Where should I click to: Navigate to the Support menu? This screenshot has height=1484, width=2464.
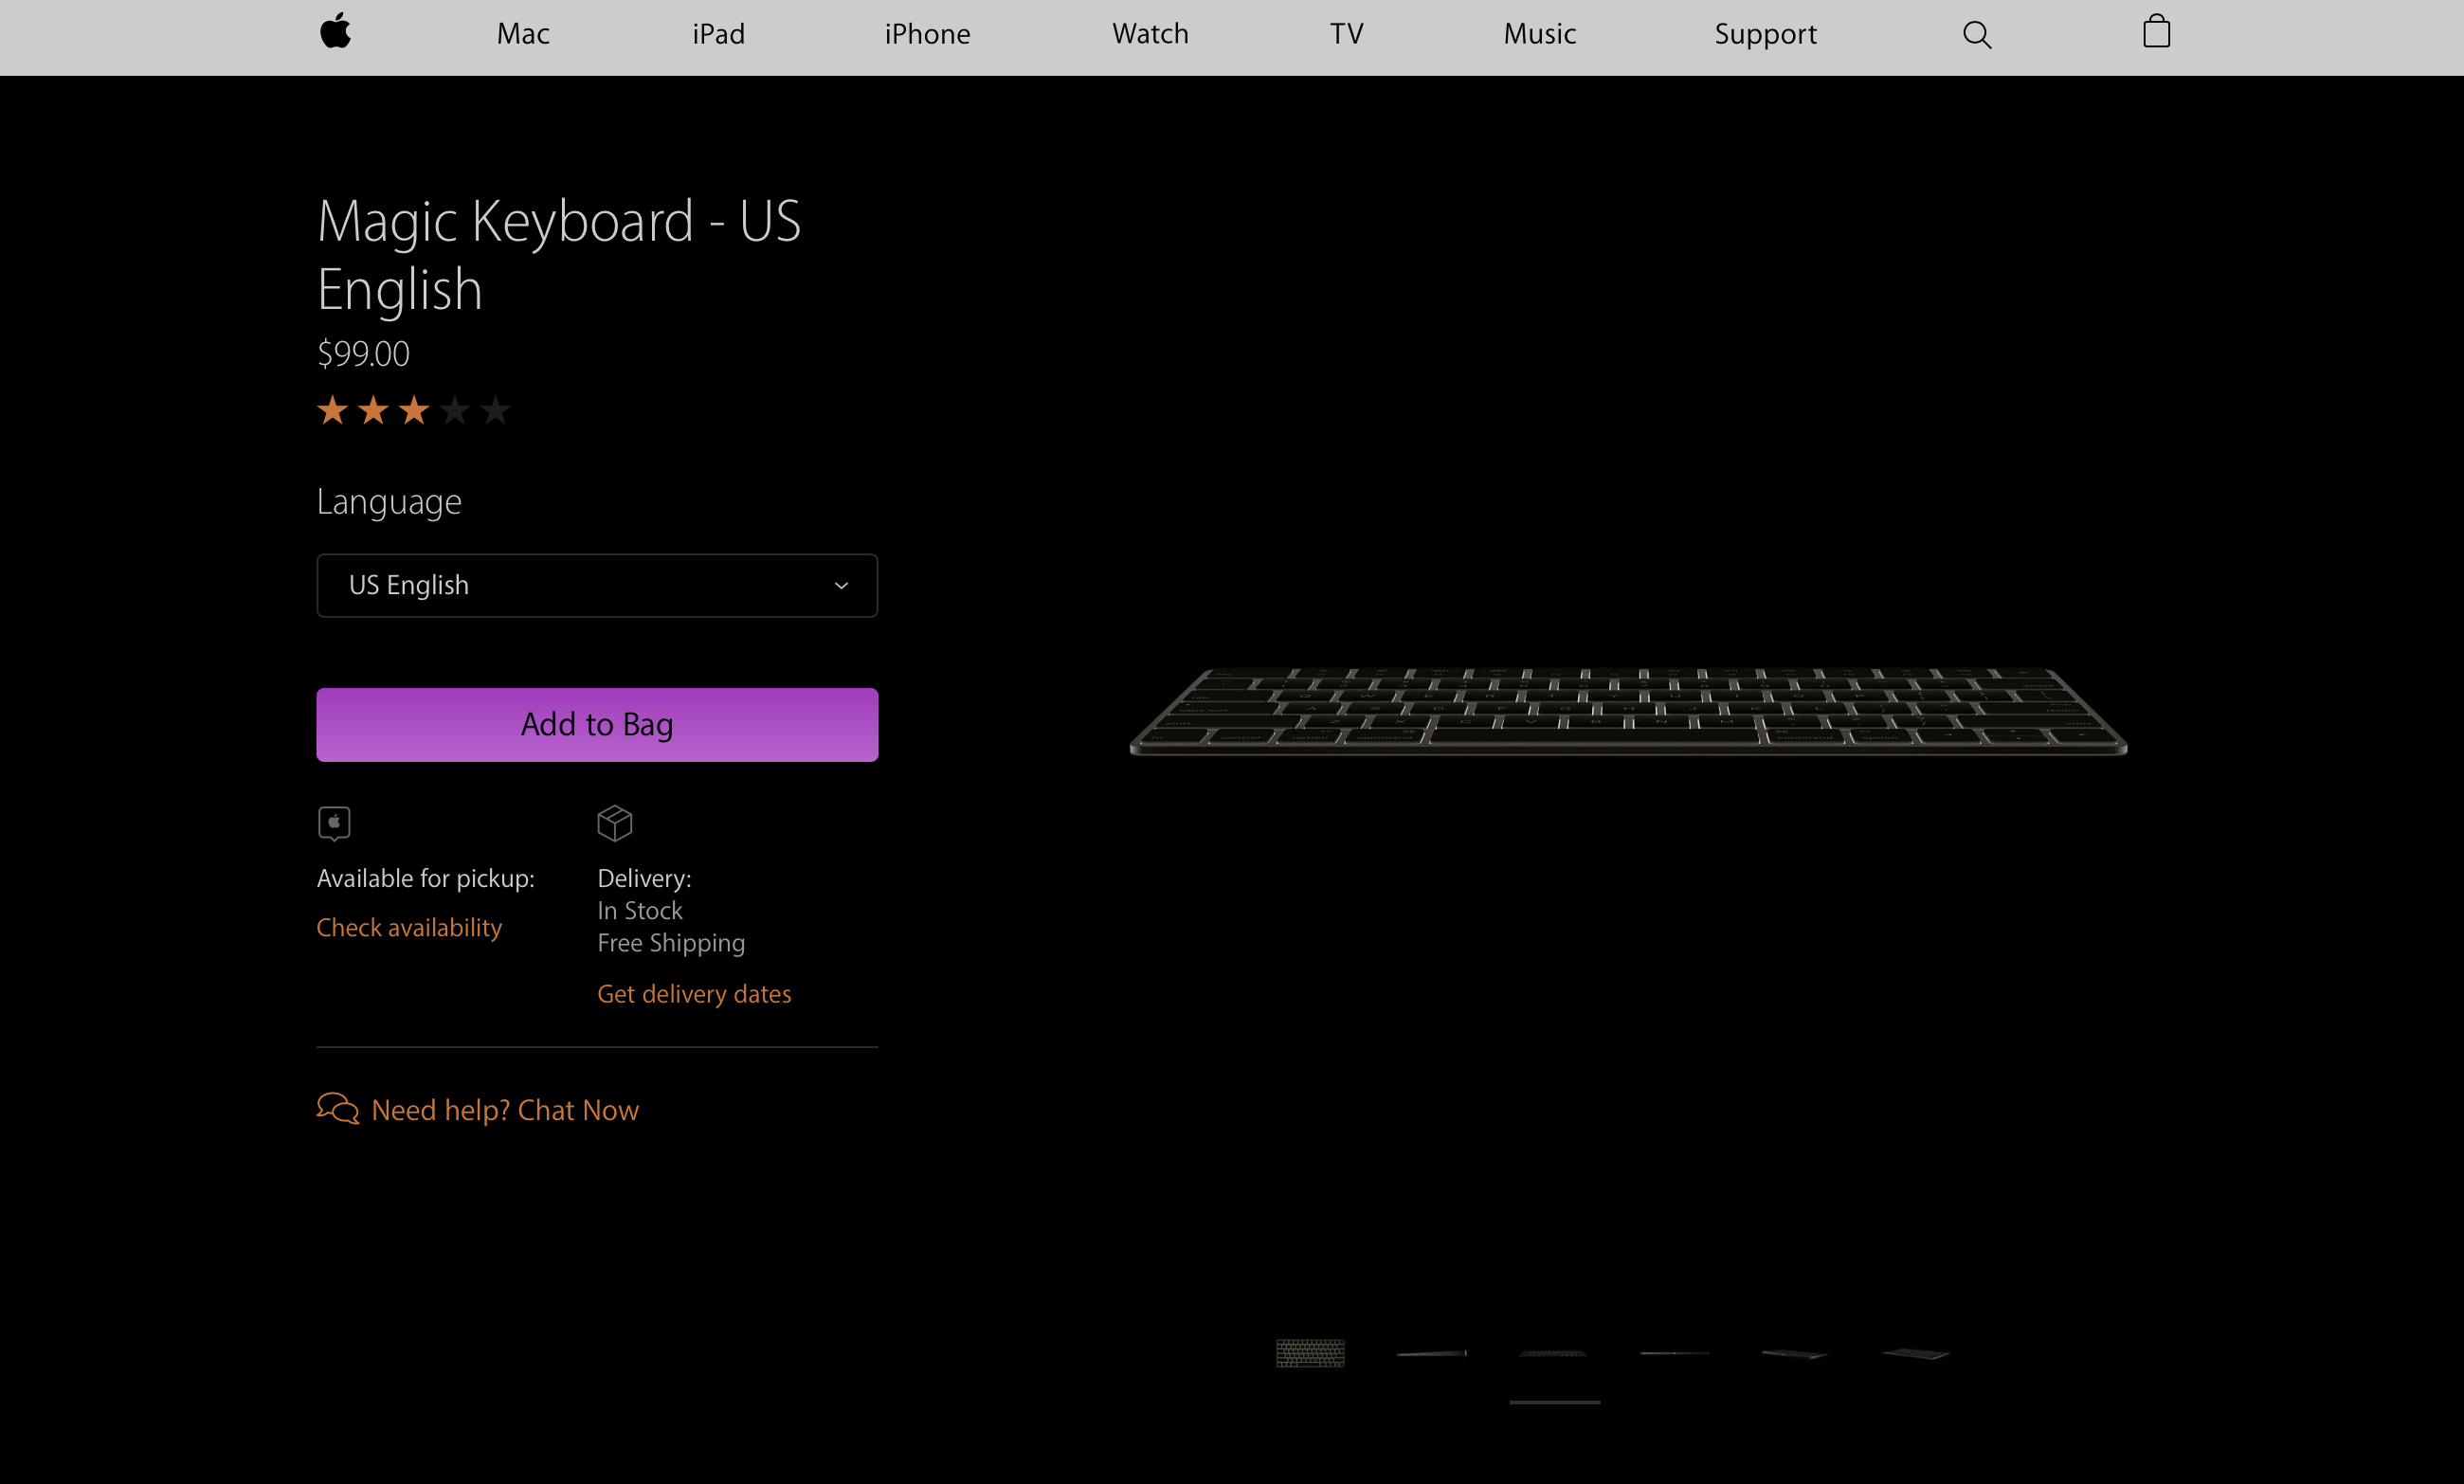pyautogui.click(x=1765, y=34)
